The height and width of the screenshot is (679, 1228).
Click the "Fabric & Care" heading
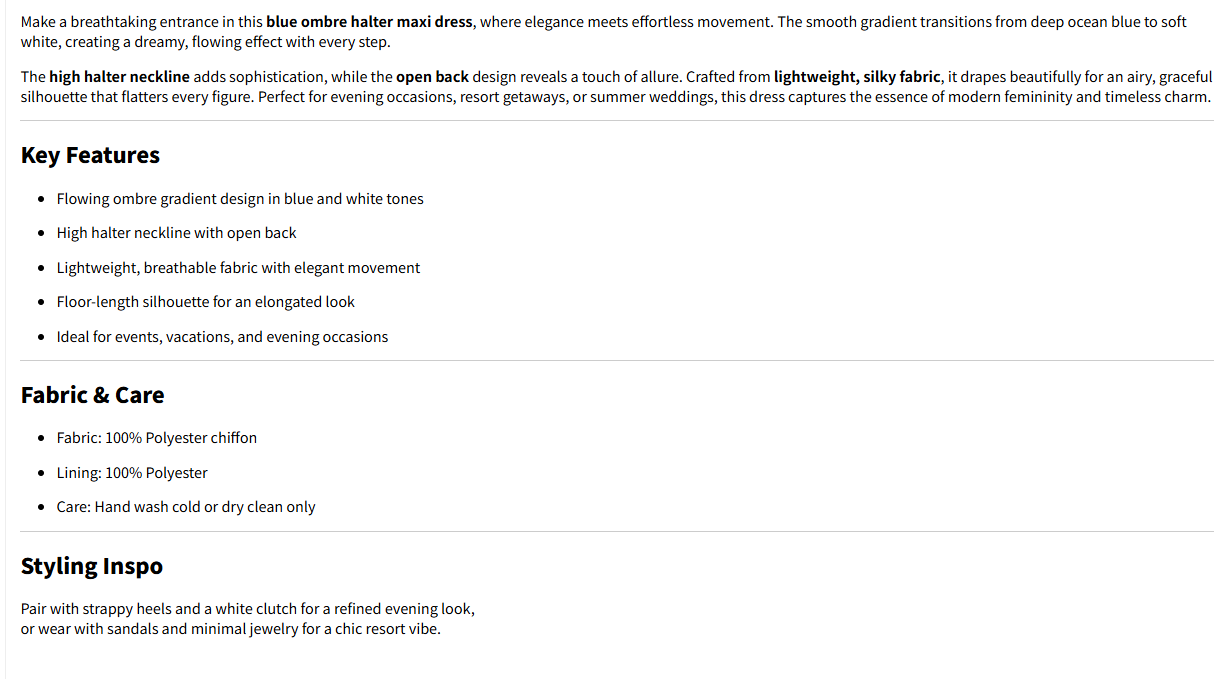92,395
